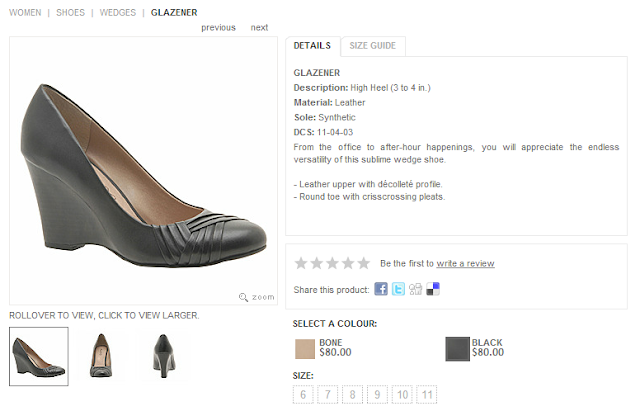Pick the Bone colour swatch
The width and height of the screenshot is (640, 411).
point(304,349)
